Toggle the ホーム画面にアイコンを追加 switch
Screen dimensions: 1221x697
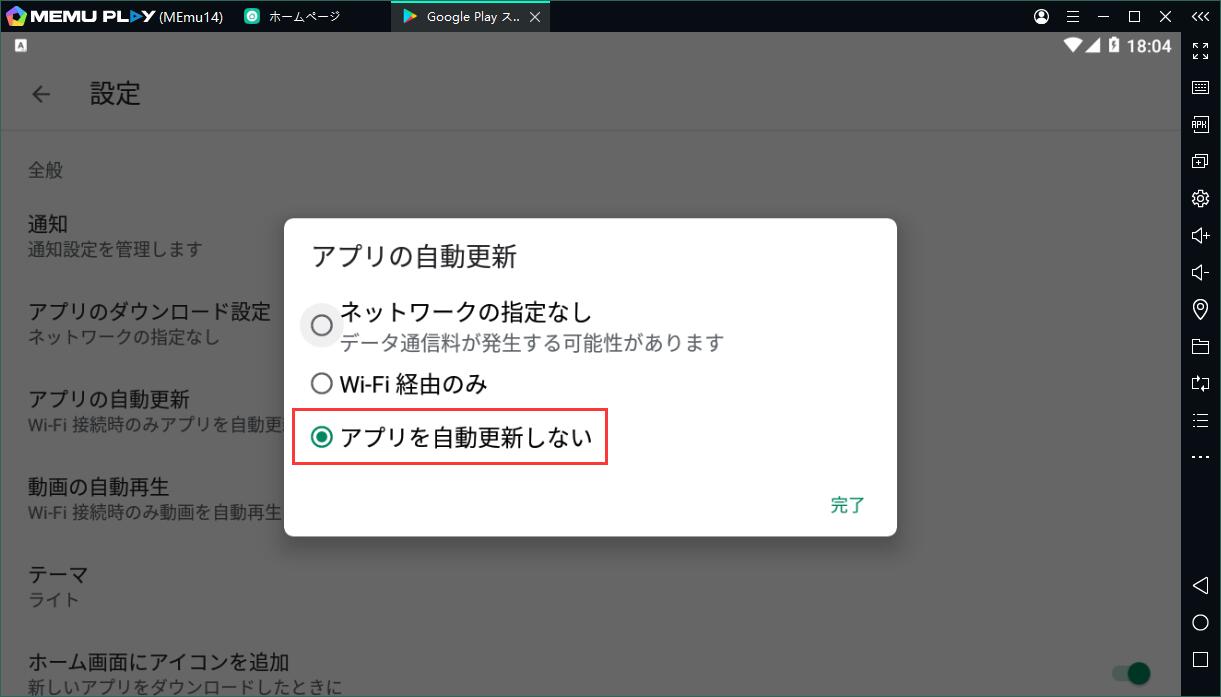click(1131, 673)
